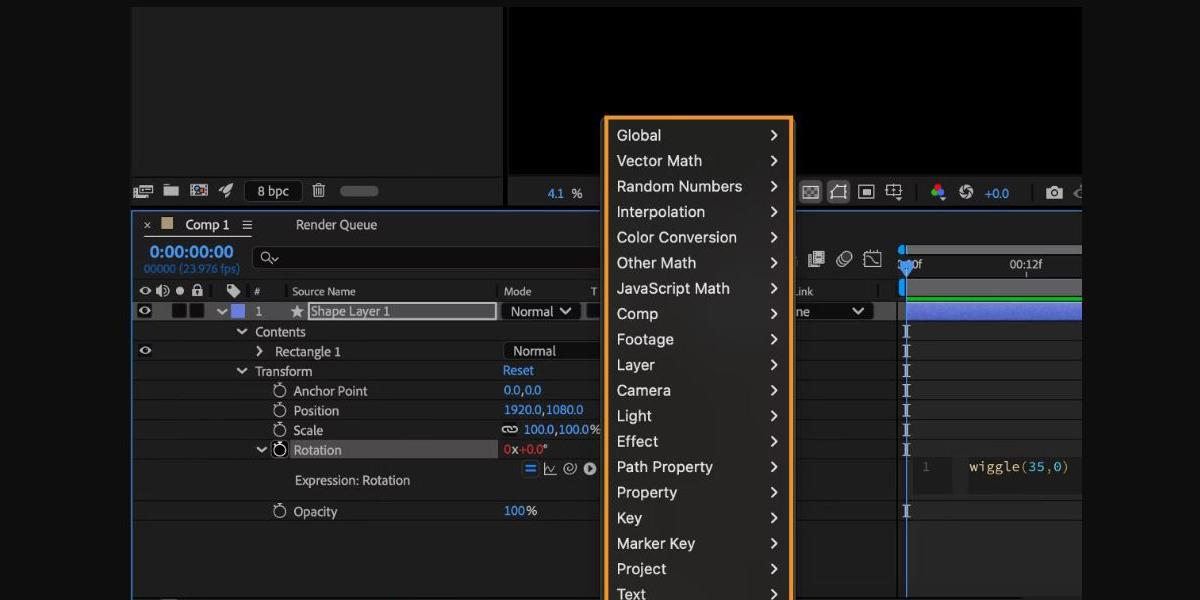Screen dimensions: 1200x600
Task: Click the Position stopwatch icon
Action: (280, 411)
